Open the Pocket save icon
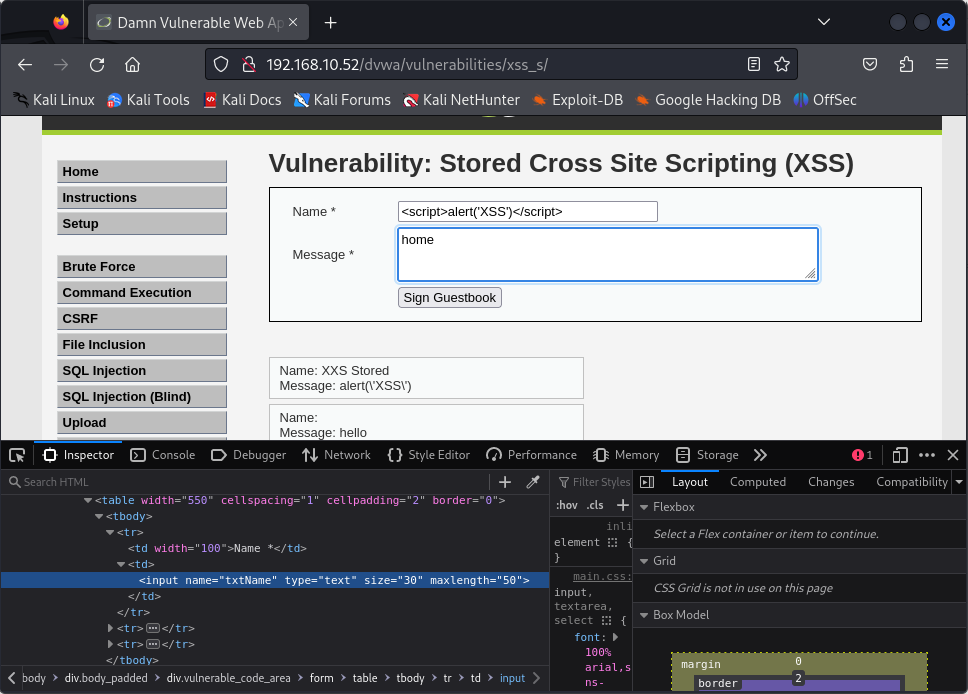968x694 pixels. click(x=870, y=64)
